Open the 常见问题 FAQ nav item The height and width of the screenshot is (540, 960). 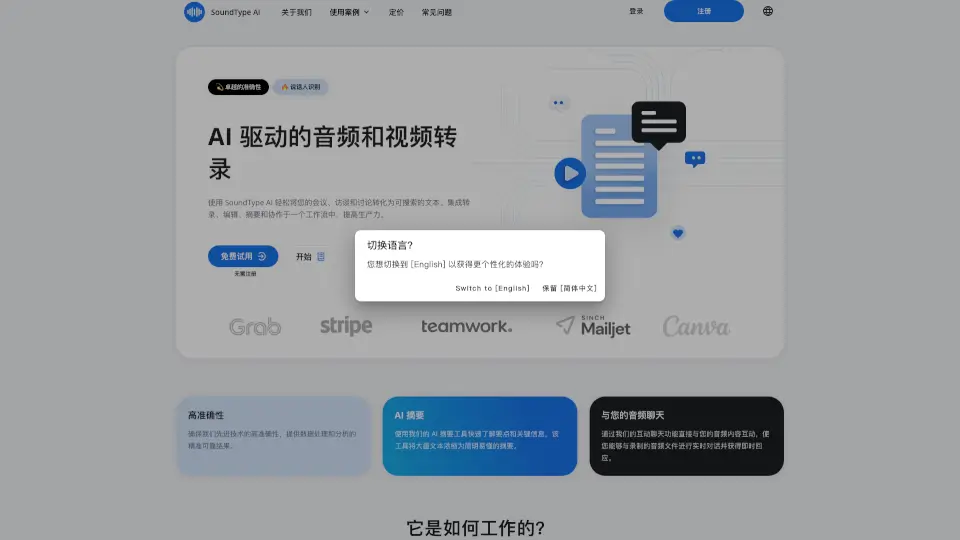437,12
